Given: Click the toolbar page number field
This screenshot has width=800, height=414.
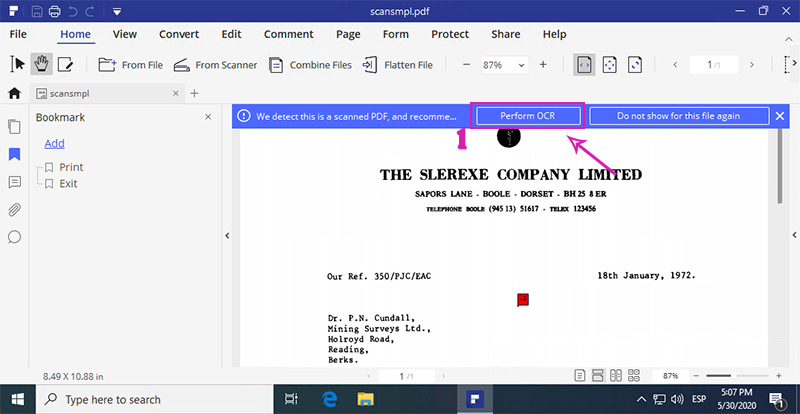Looking at the screenshot, I should [713, 65].
